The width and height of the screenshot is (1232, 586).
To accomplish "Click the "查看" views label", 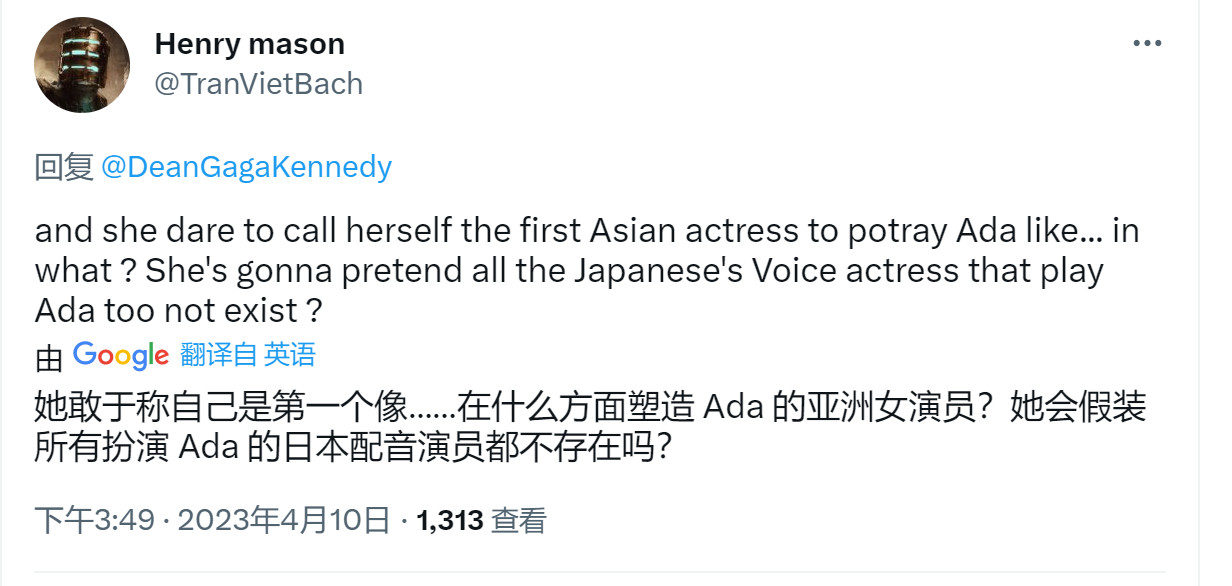I will [519, 520].
